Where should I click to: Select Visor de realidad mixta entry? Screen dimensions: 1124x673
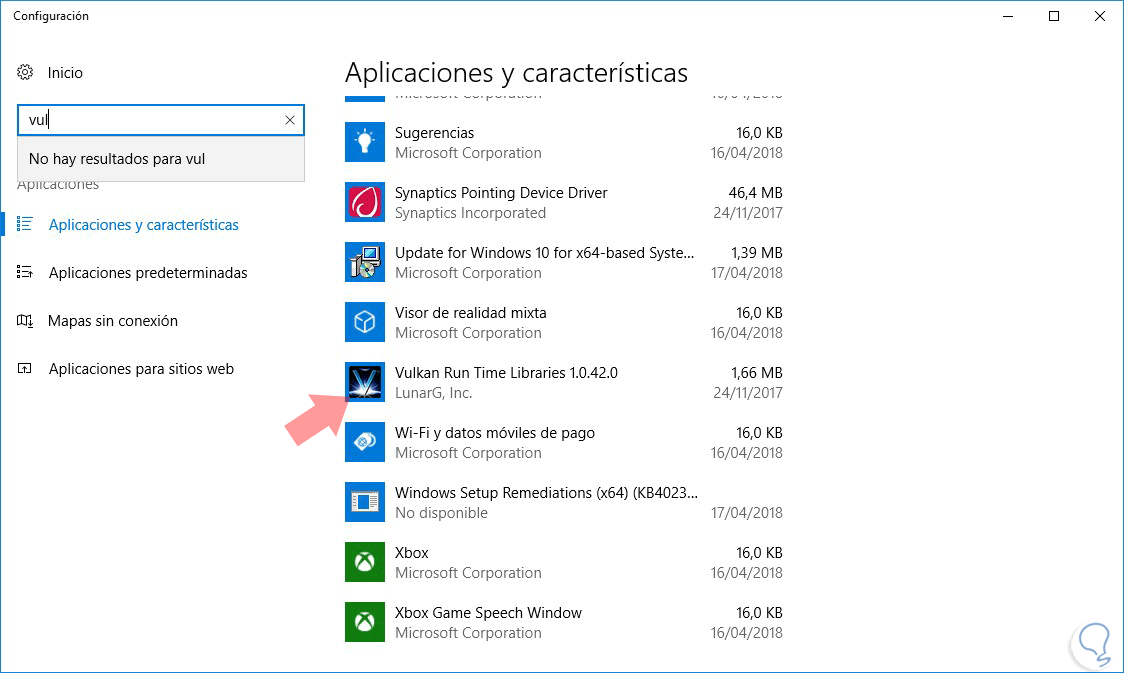[470, 312]
